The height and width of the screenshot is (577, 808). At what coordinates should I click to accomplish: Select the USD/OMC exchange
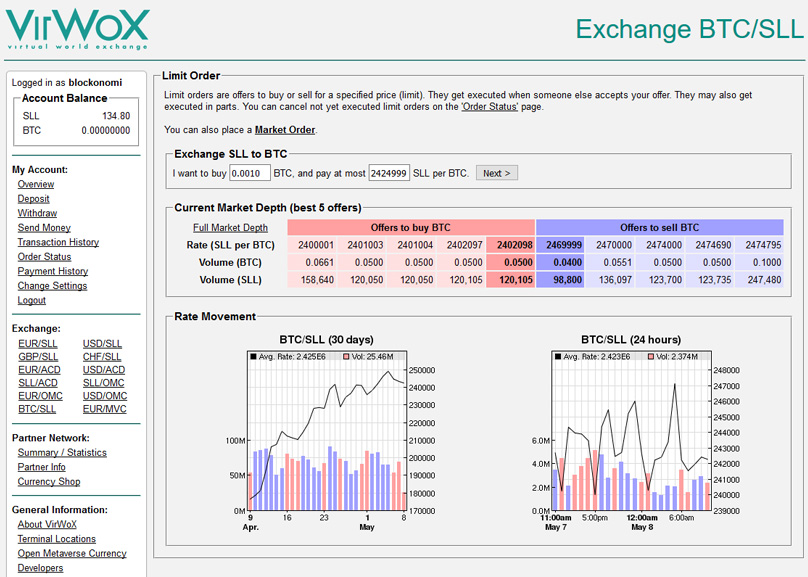(105, 396)
